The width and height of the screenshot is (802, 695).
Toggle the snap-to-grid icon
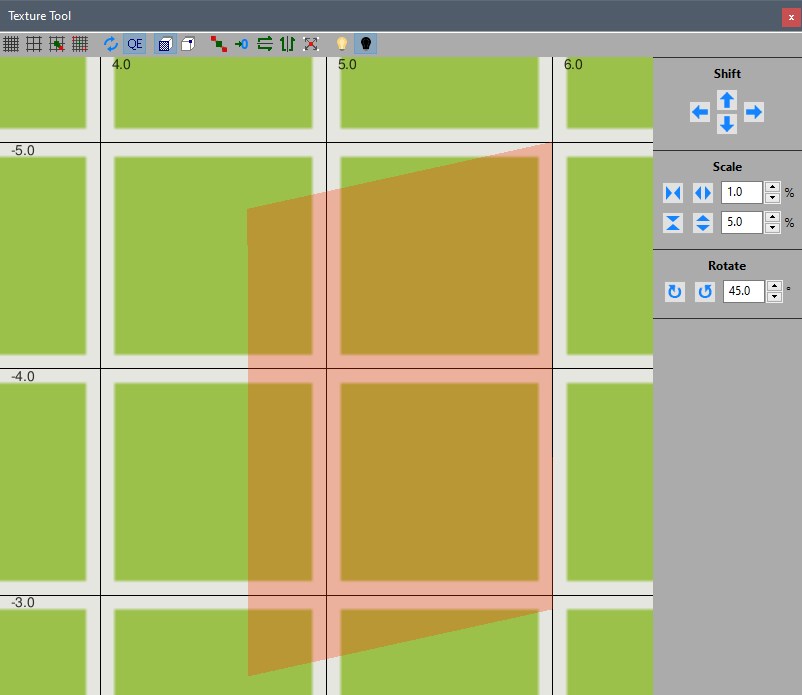(x=57, y=44)
